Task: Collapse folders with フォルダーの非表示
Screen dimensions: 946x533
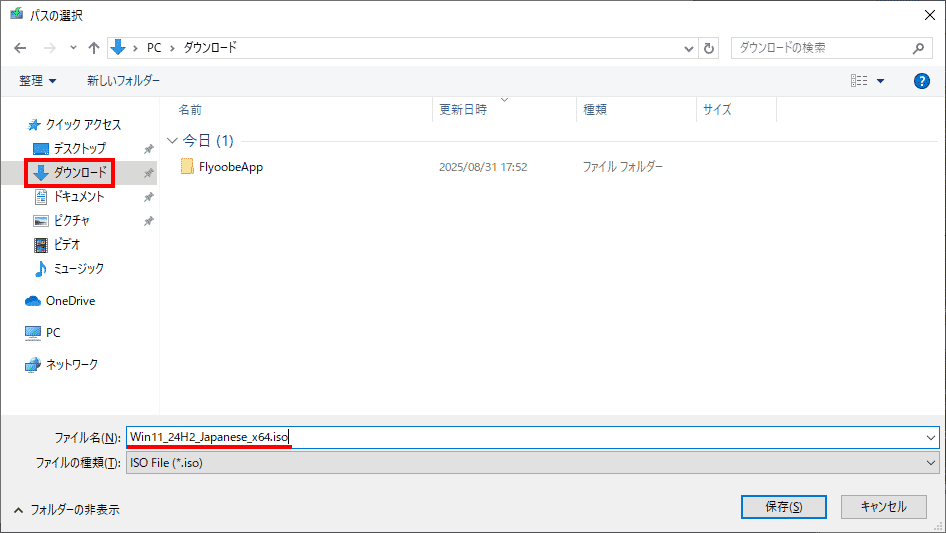Action: pos(66,510)
